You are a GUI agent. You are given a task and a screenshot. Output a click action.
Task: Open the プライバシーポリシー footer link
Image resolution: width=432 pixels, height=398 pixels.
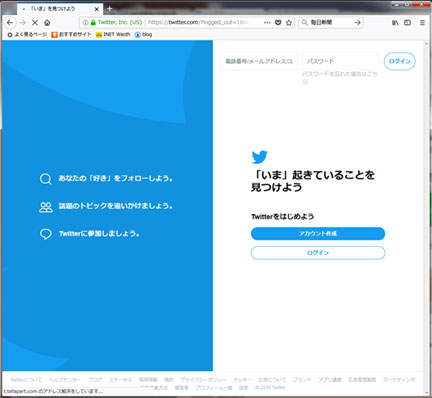point(203,380)
